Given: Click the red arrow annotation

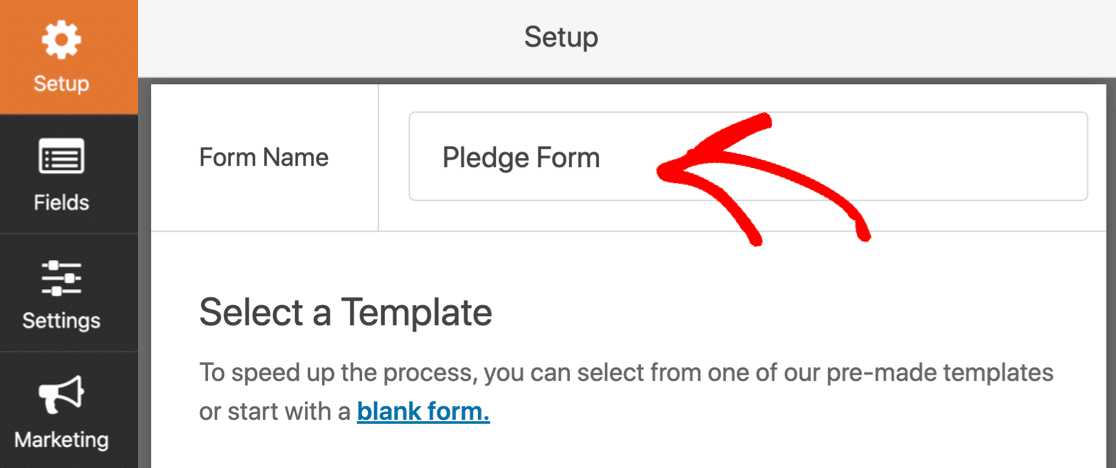Looking at the screenshot, I should click(762, 179).
